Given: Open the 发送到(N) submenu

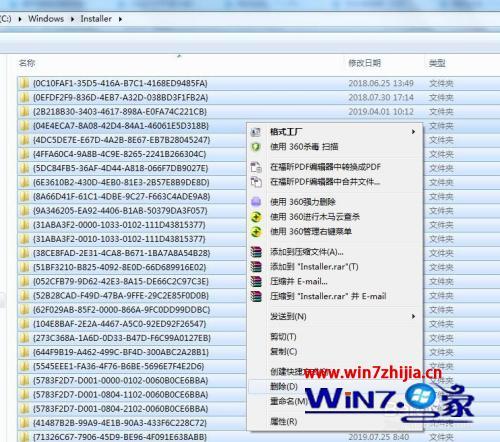Looking at the screenshot, I should 335,317.
